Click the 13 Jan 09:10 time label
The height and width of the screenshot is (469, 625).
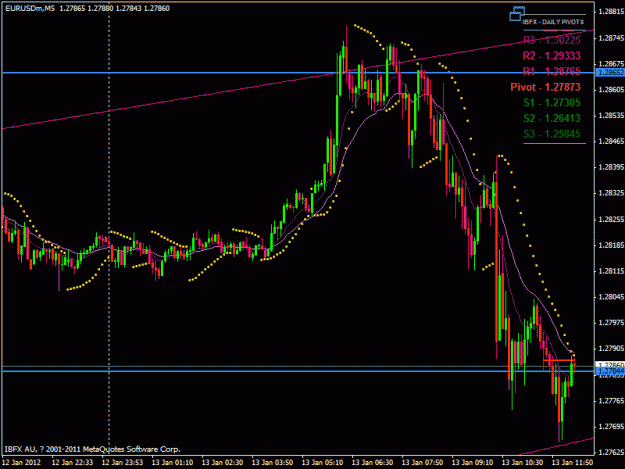point(472,463)
